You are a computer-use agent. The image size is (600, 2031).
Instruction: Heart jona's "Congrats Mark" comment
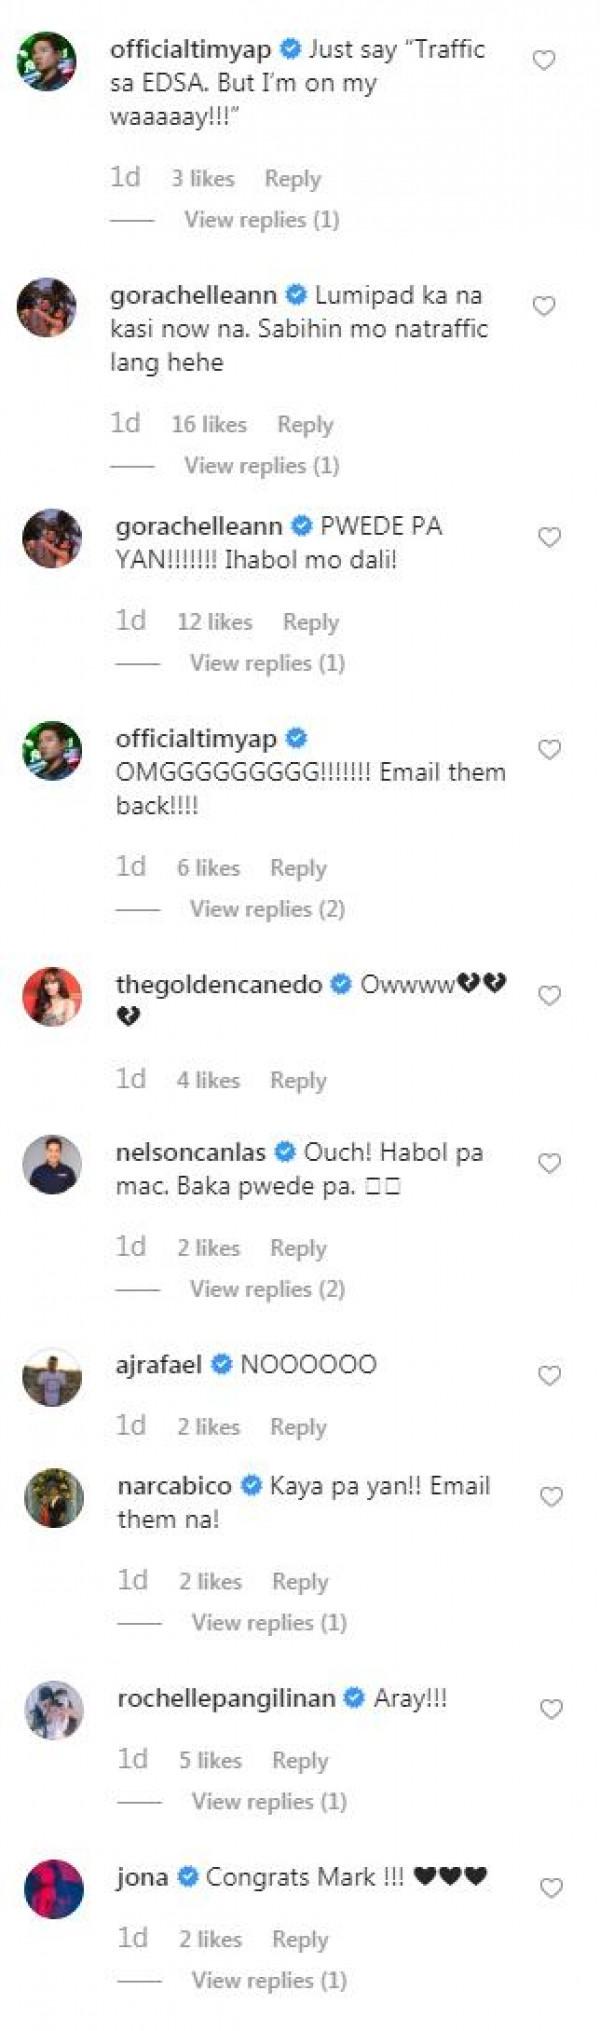[x=551, y=1889]
